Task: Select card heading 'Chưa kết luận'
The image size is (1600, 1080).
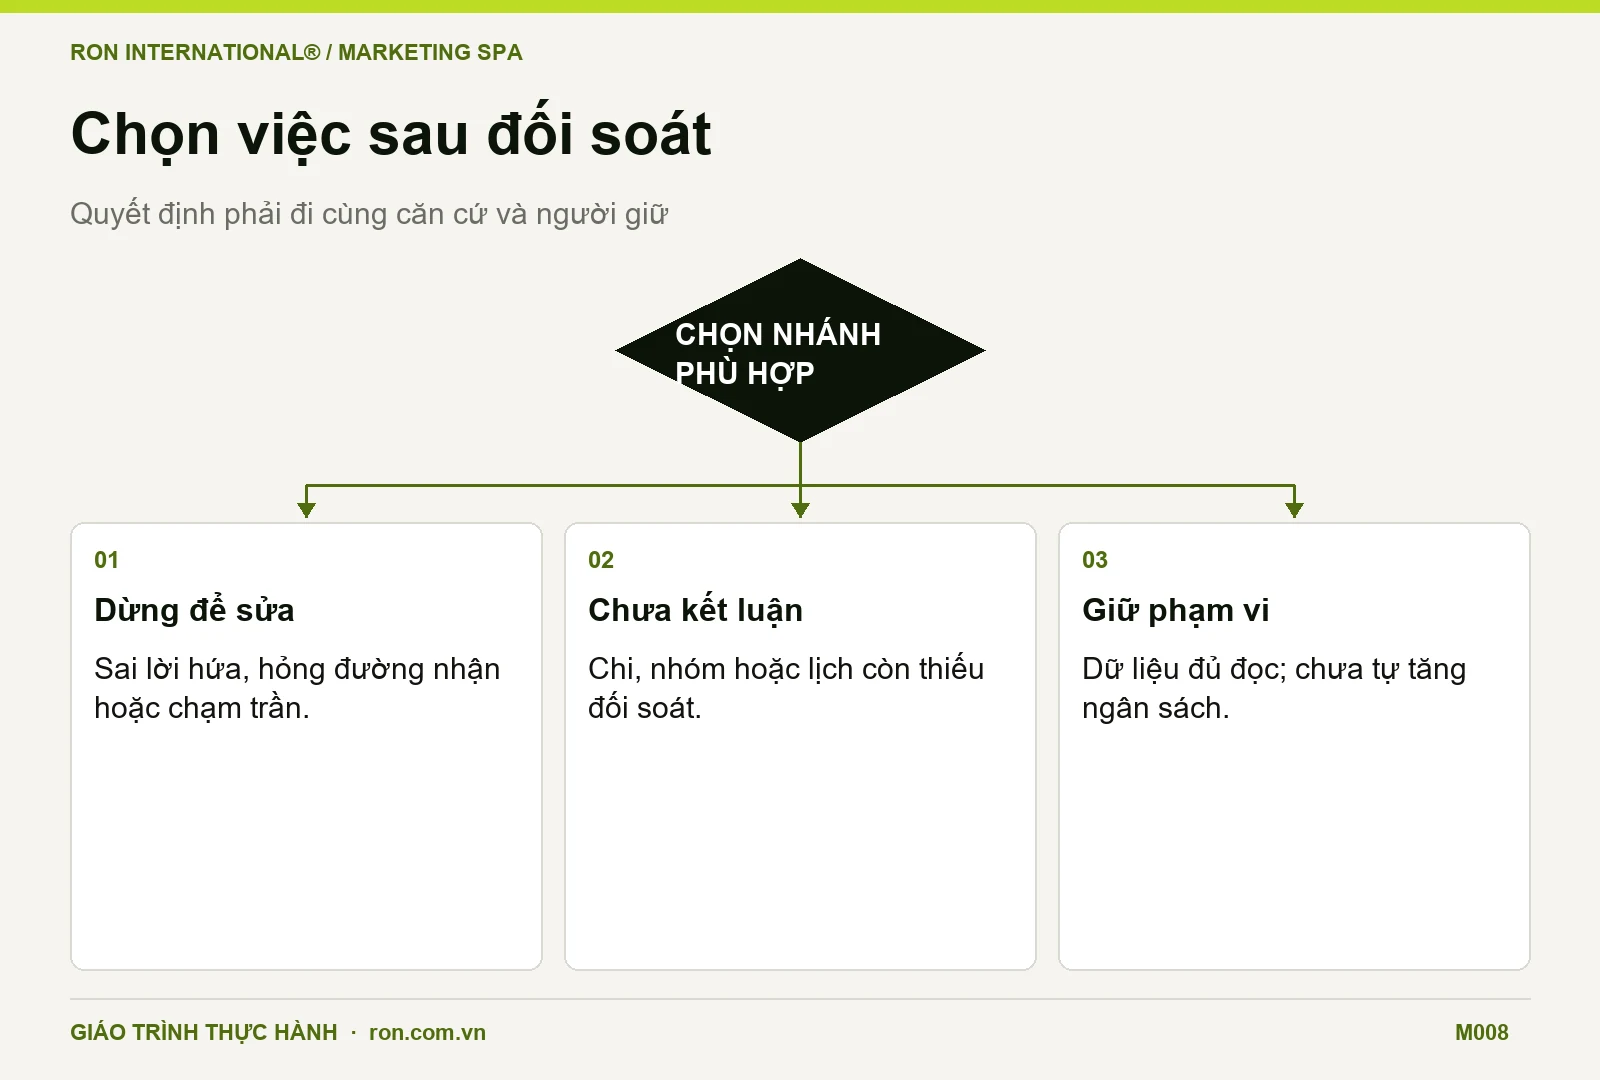Action: [695, 610]
